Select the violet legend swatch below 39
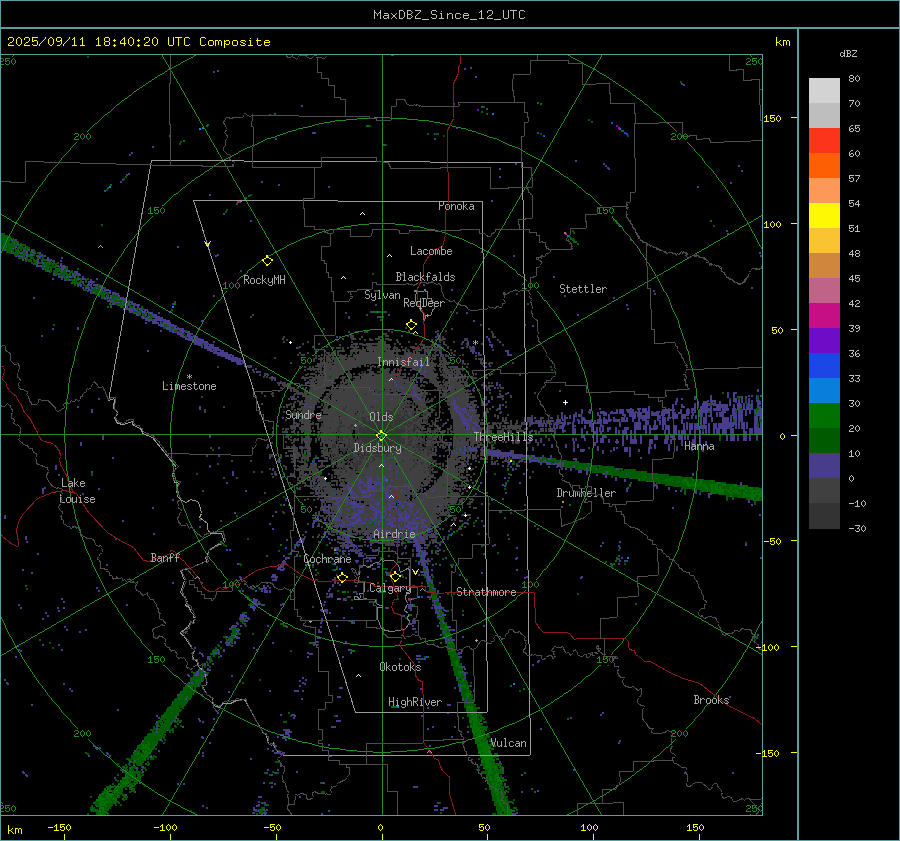The image size is (900, 841). pos(824,341)
